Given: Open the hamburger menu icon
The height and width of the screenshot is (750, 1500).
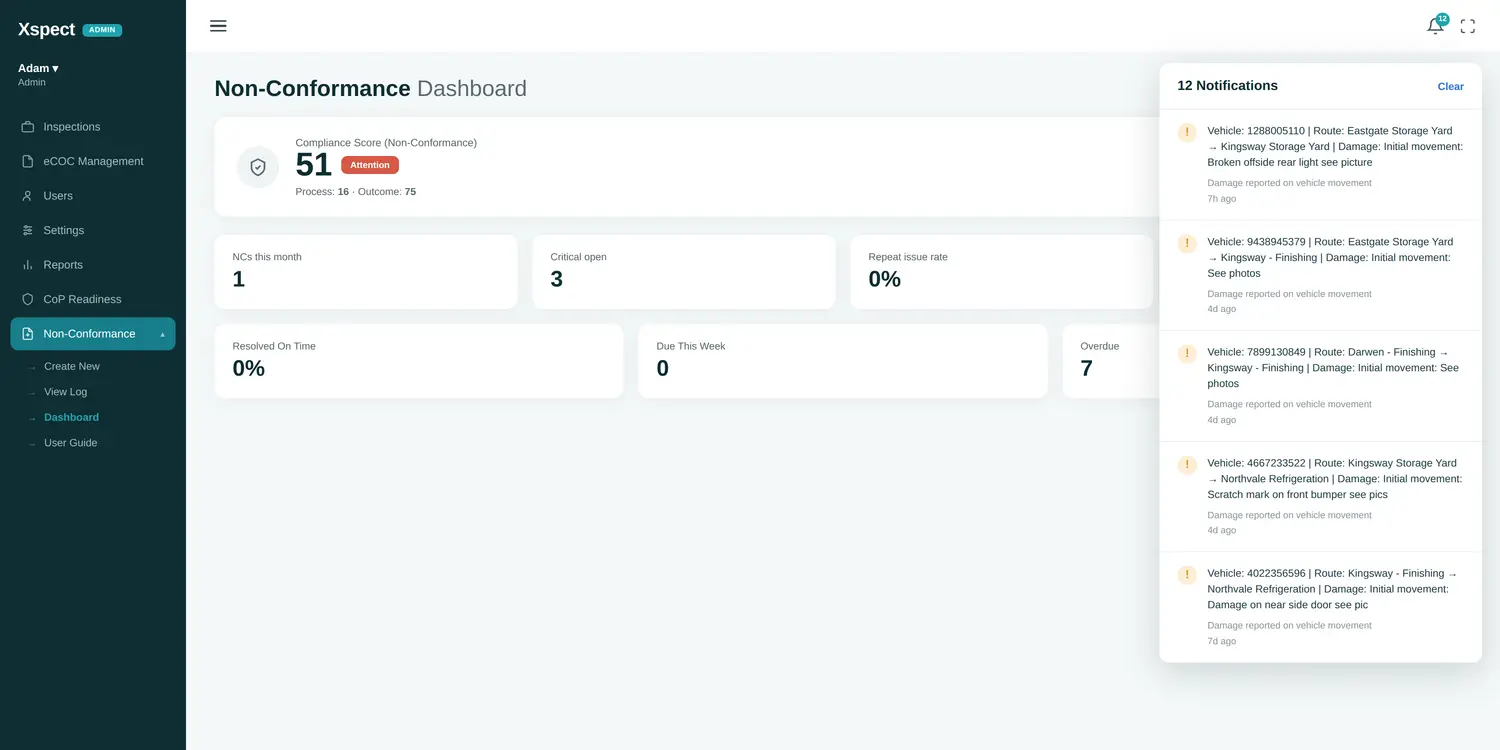Looking at the screenshot, I should pyautogui.click(x=218, y=26).
